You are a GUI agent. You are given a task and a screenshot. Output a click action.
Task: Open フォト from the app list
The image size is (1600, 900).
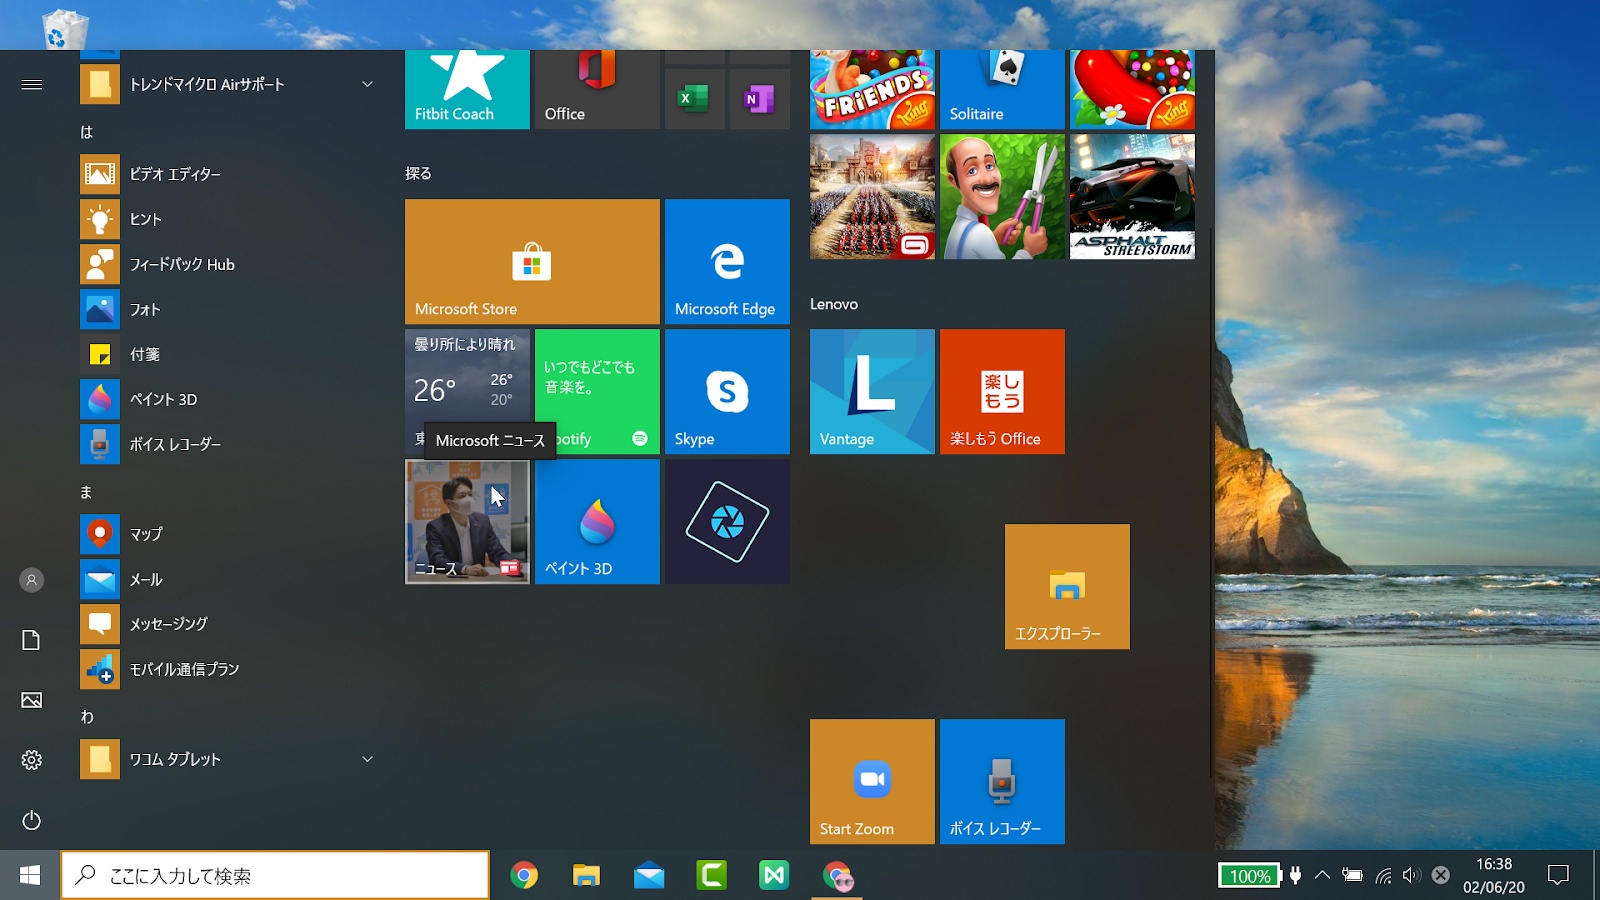[230, 310]
